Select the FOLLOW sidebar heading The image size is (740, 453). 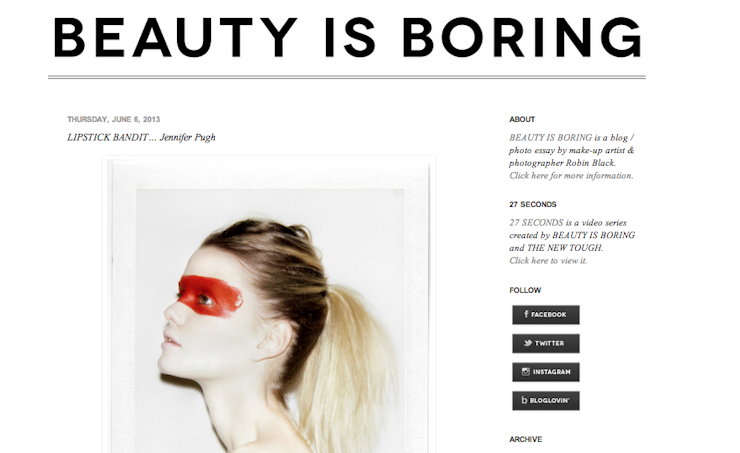point(525,290)
